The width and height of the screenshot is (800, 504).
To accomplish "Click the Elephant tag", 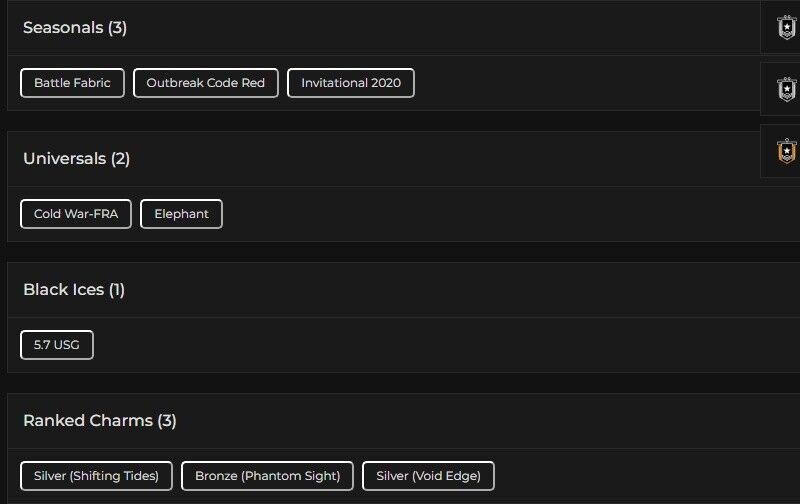I will point(181,214).
